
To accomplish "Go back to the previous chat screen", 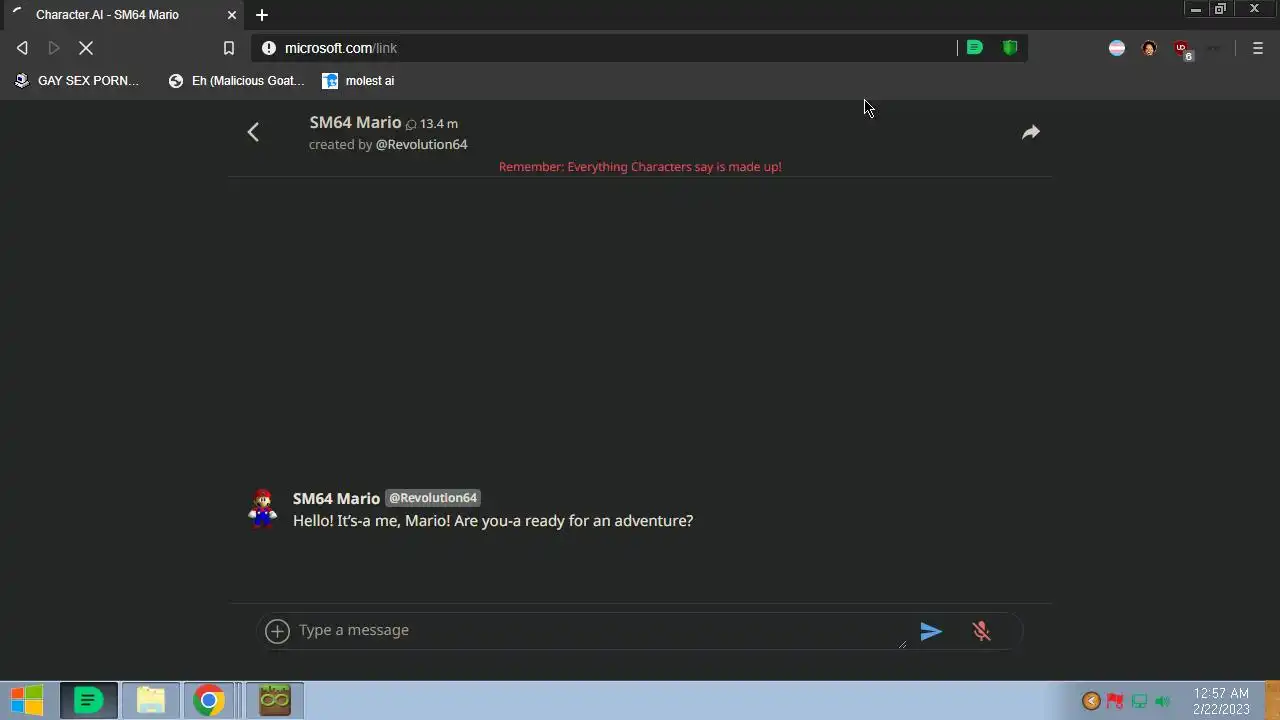I will [253, 132].
